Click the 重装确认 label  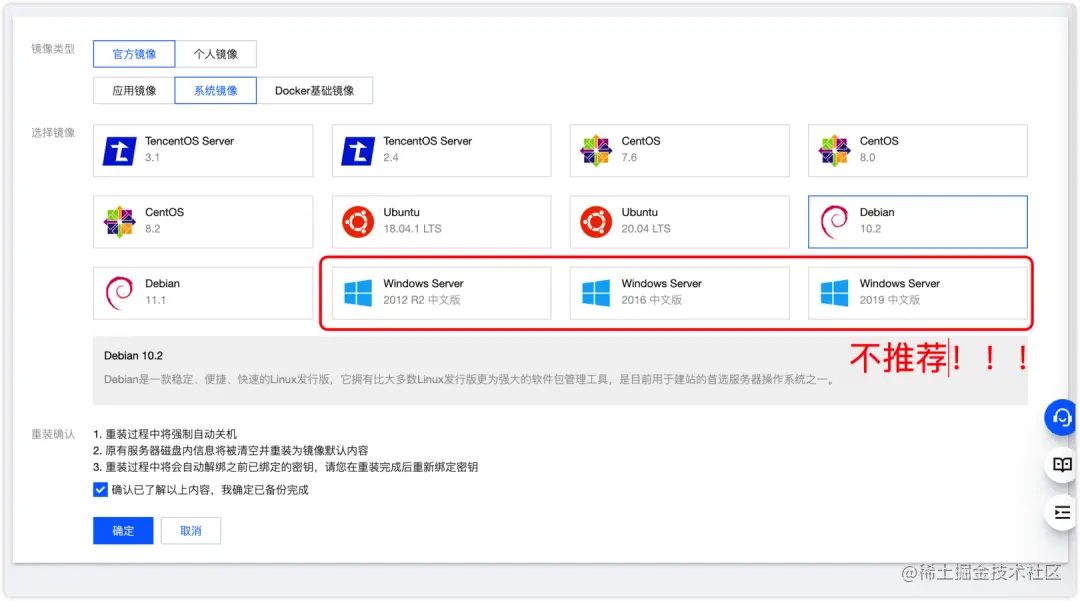pyautogui.click(x=53, y=434)
